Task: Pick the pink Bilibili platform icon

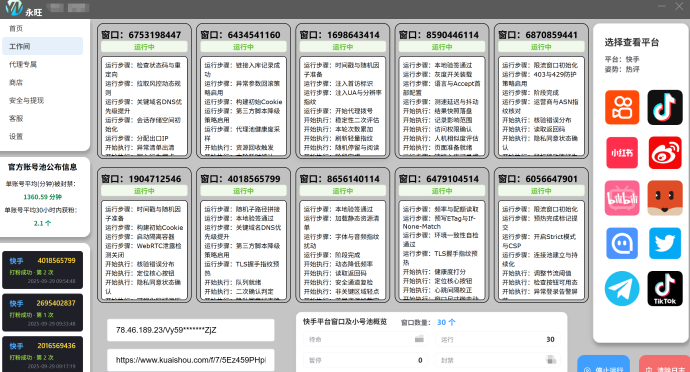Action: pyautogui.click(x=622, y=198)
